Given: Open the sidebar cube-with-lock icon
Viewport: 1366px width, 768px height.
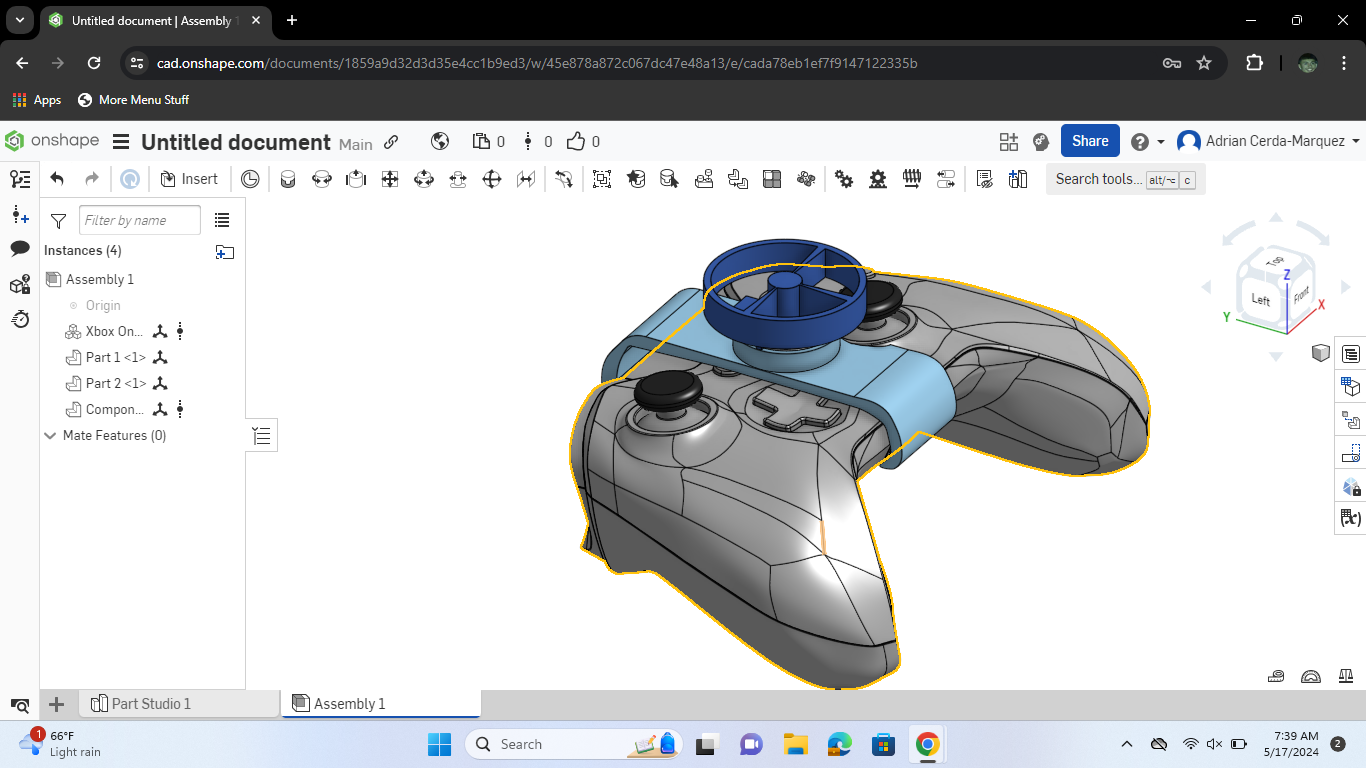Looking at the screenshot, I should pyautogui.click(x=20, y=285).
